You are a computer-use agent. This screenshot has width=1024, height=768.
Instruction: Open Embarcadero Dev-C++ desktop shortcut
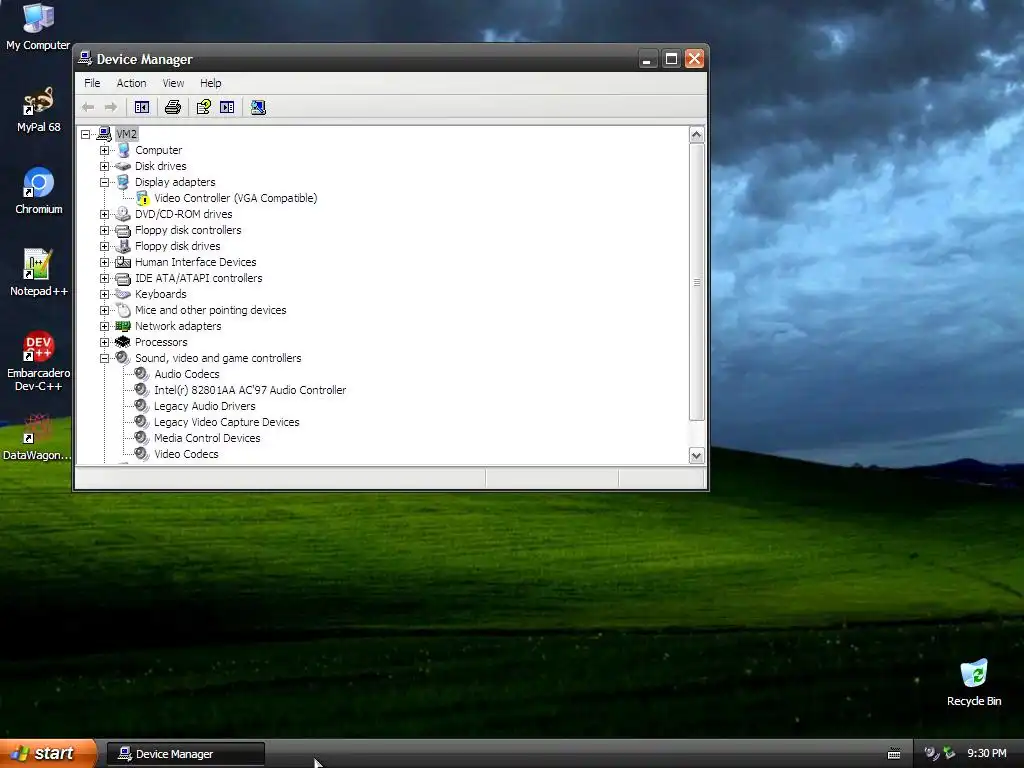click(x=39, y=361)
